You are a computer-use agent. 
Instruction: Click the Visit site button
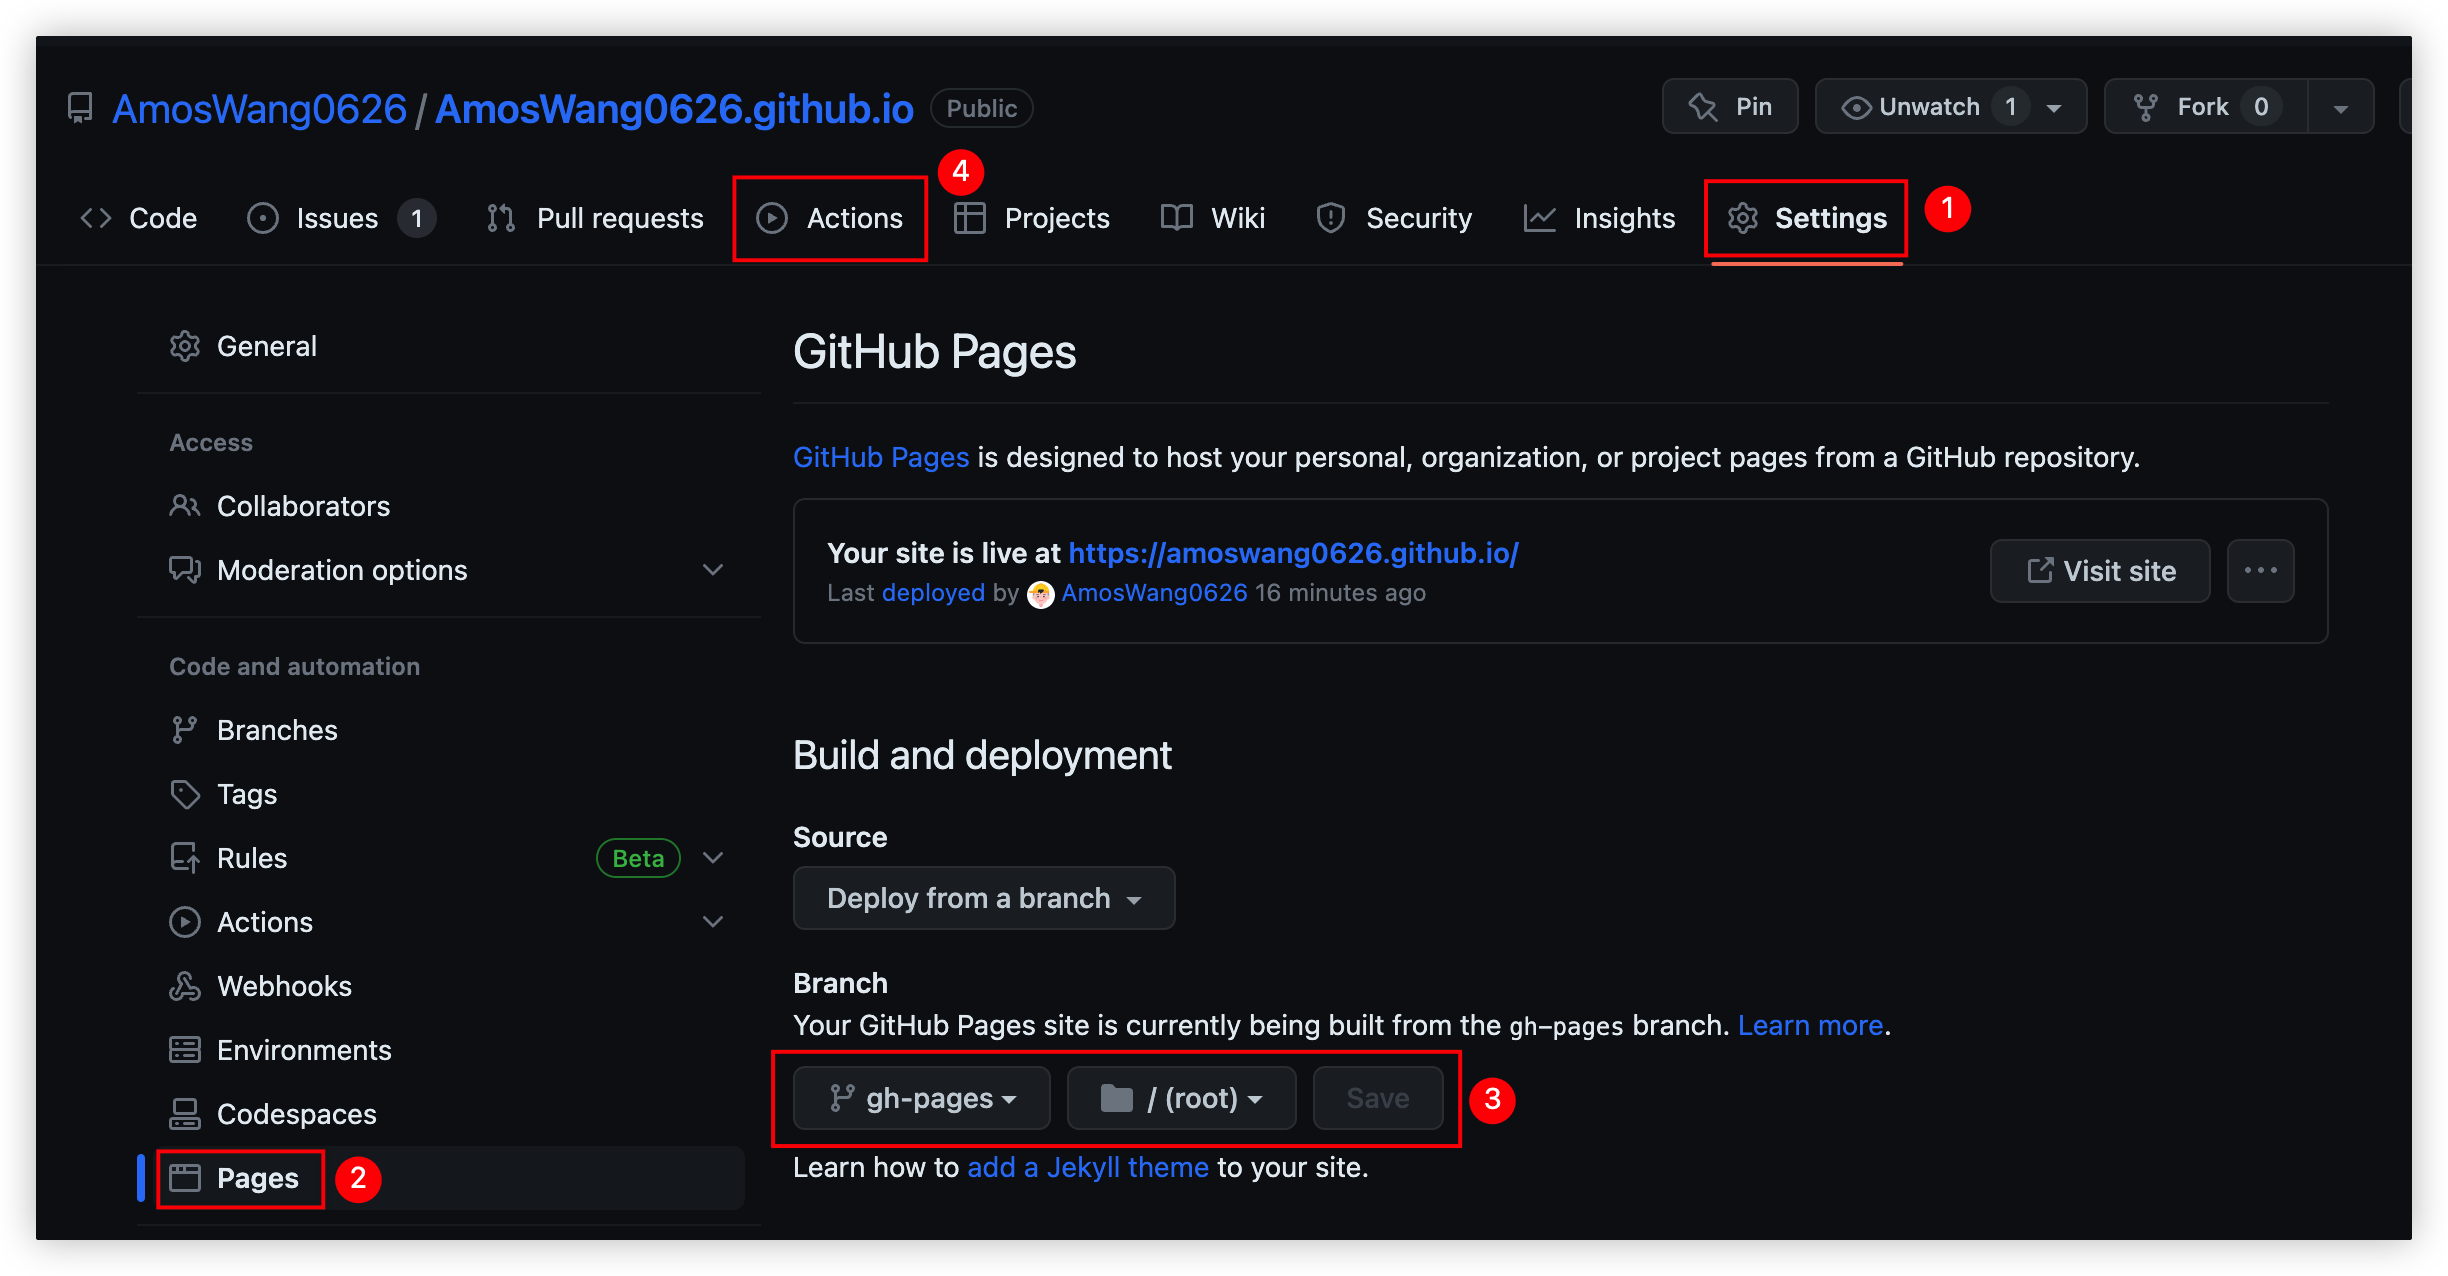[2100, 571]
